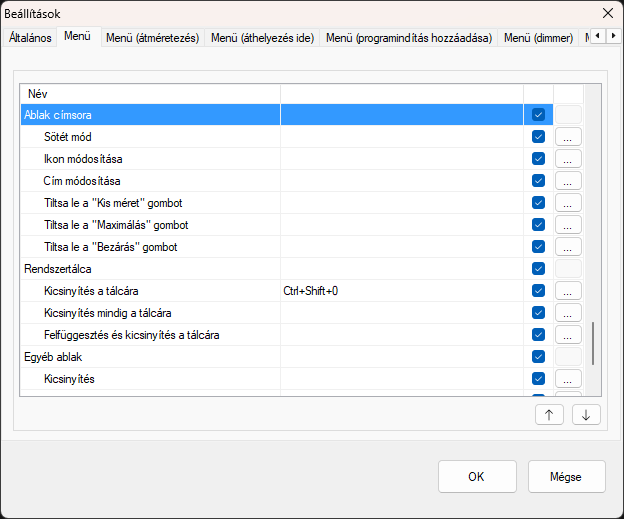Image resolution: width=624 pixels, height=519 pixels.
Task: Cancel with the Mégse button
Action: click(x=567, y=476)
